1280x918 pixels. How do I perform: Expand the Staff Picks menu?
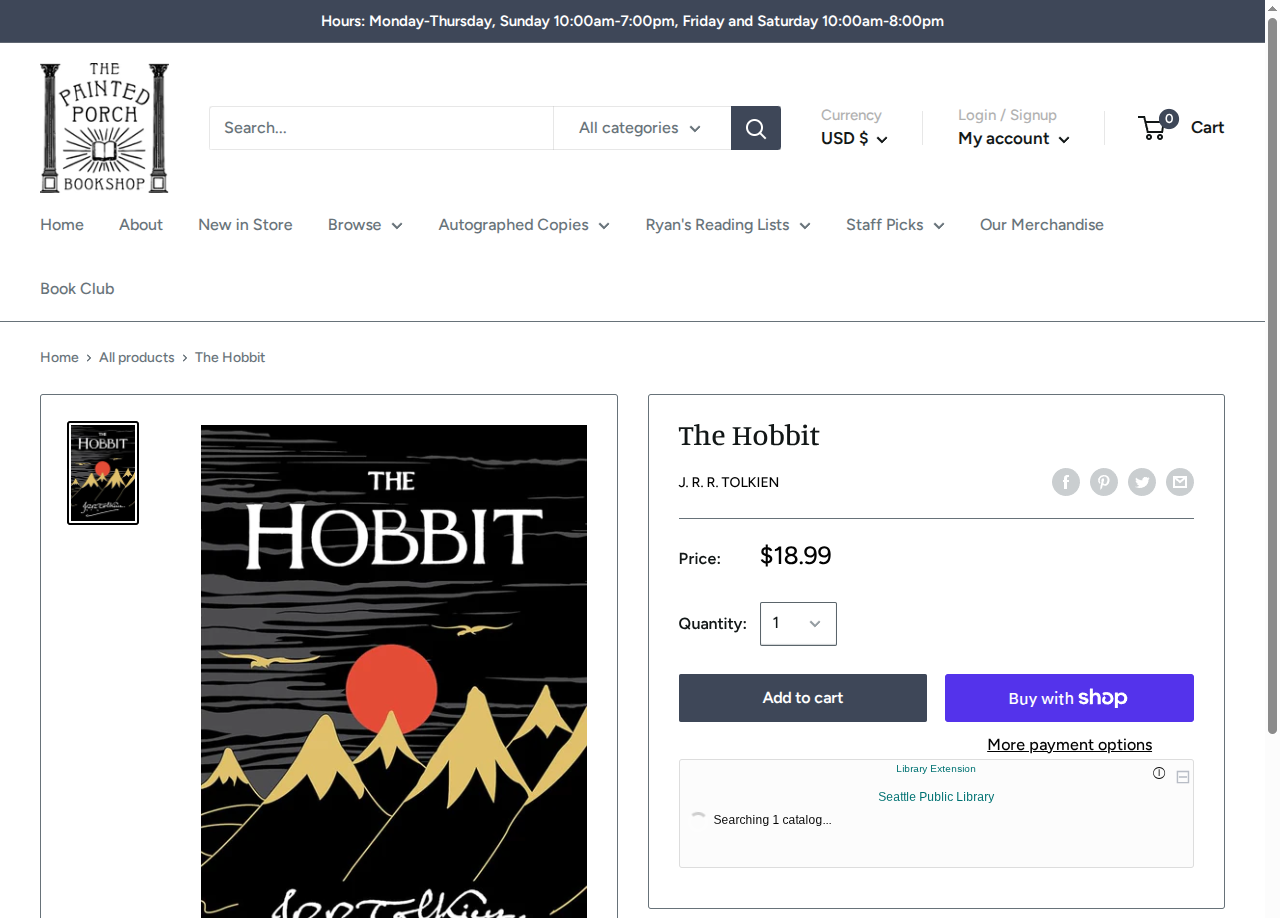click(895, 225)
